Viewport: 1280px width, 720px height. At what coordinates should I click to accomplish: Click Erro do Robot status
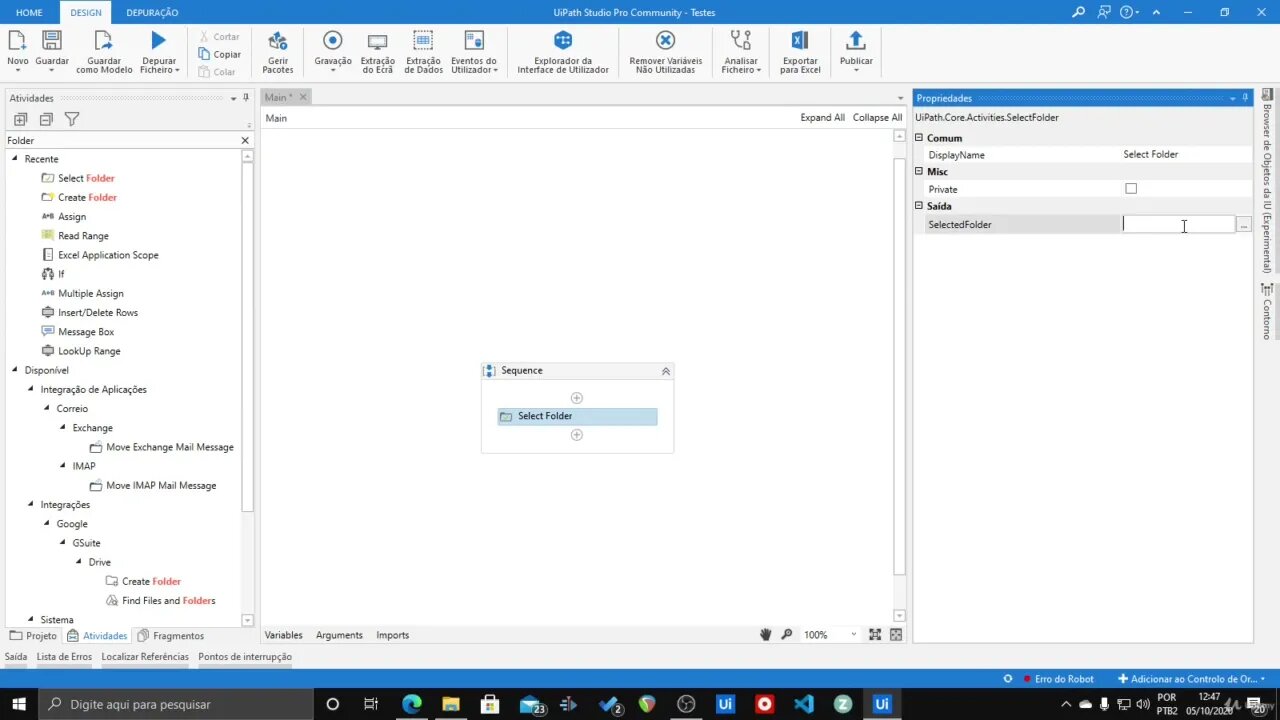point(1058,679)
